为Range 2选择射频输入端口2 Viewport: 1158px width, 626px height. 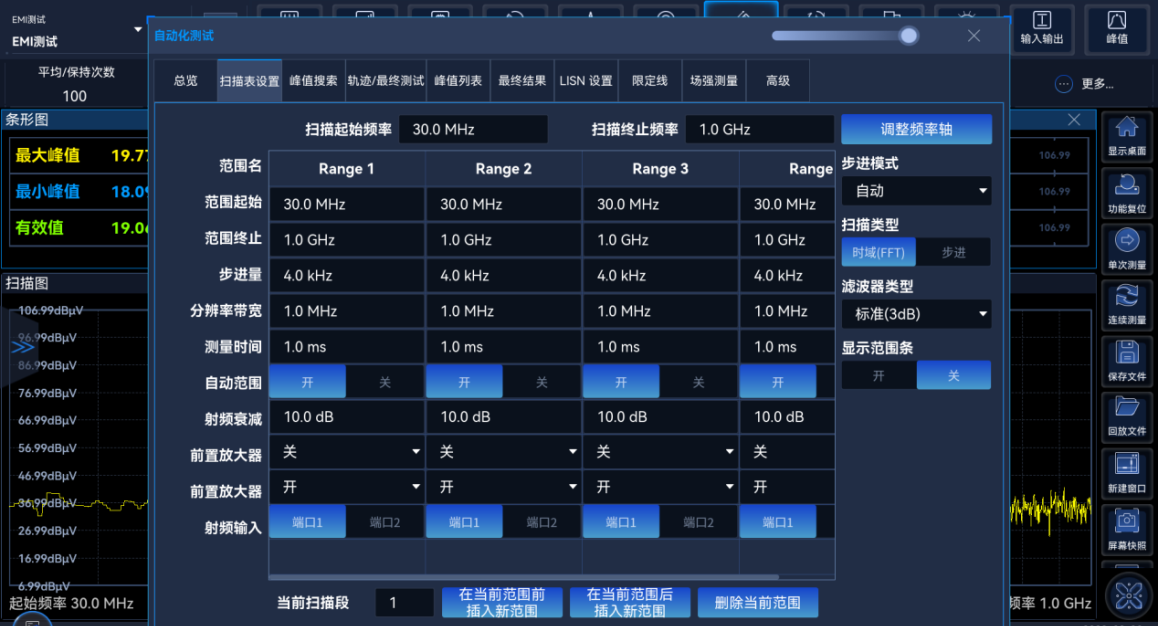click(x=541, y=520)
